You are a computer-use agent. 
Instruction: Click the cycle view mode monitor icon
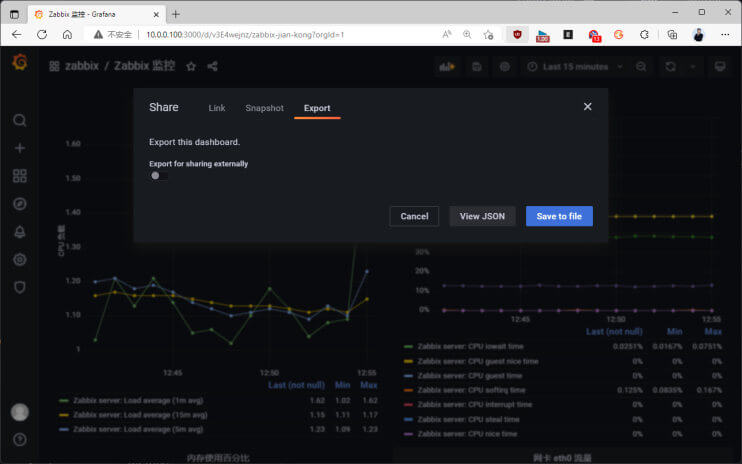pyautogui.click(x=720, y=67)
